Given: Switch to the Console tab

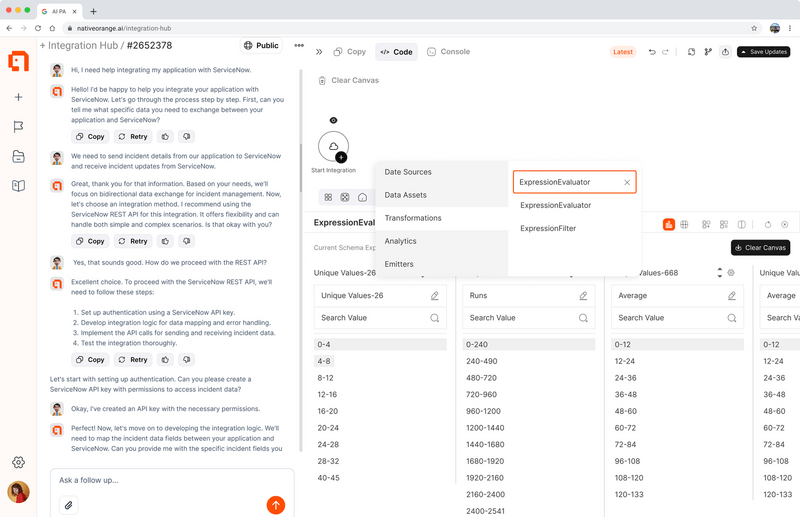Looking at the screenshot, I should [448, 52].
